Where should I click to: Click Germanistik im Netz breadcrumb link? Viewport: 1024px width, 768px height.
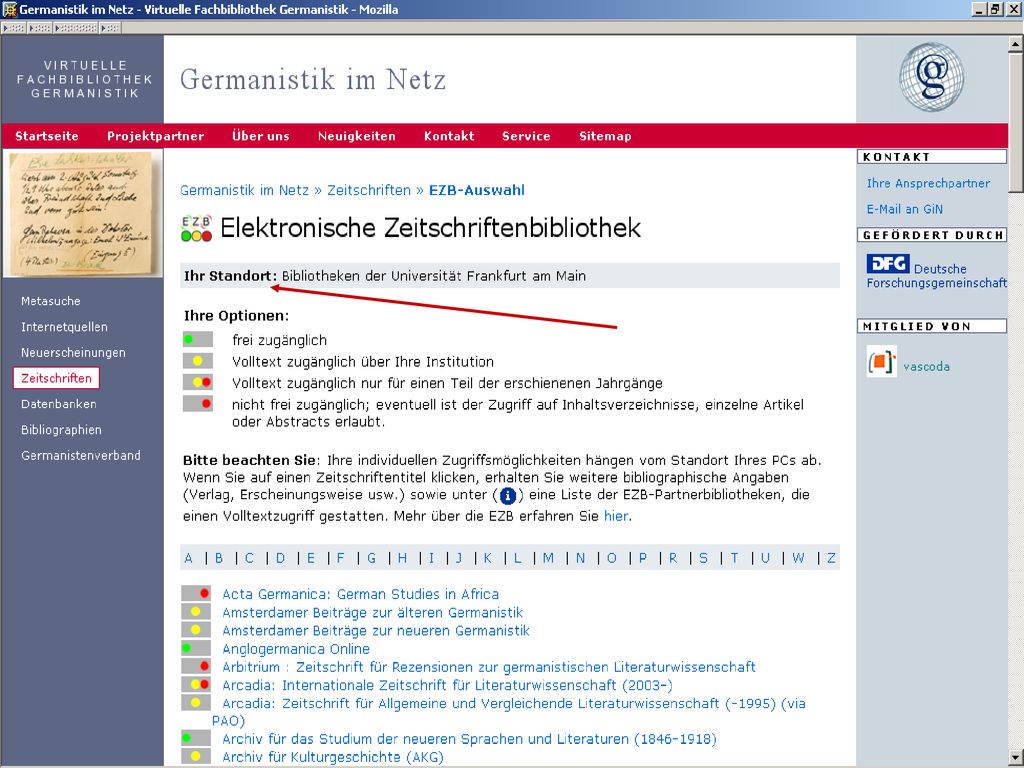click(244, 190)
